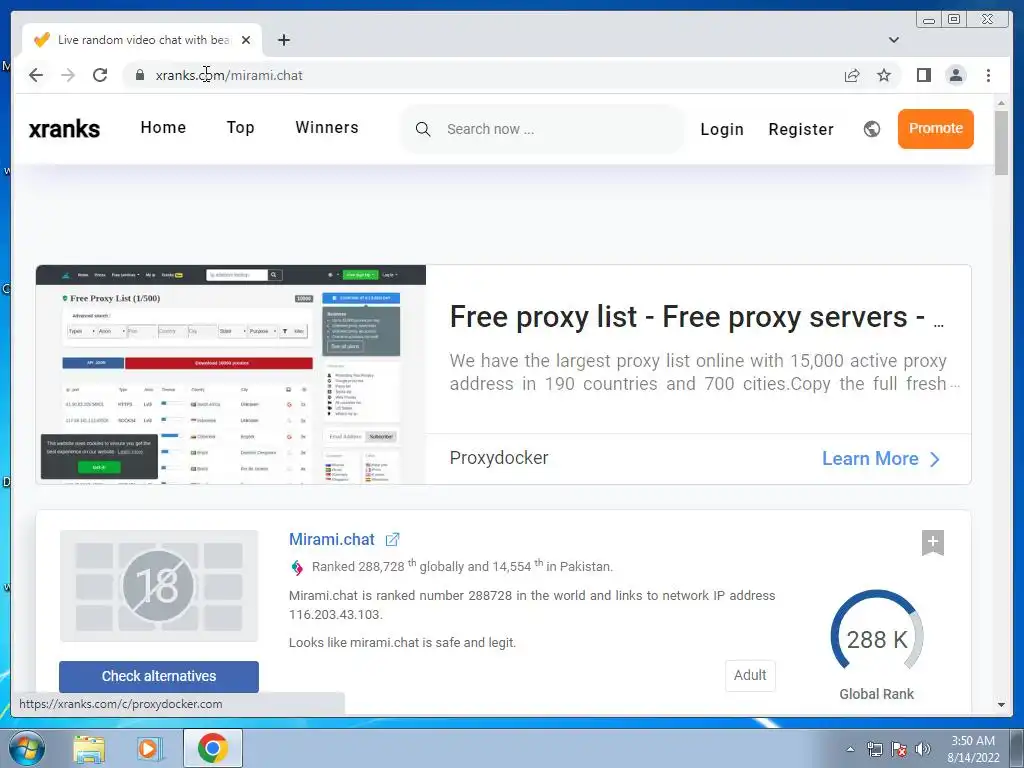This screenshot has width=1024, height=768.
Task: Open Windows Explorer from taskbar
Action: [x=89, y=748]
